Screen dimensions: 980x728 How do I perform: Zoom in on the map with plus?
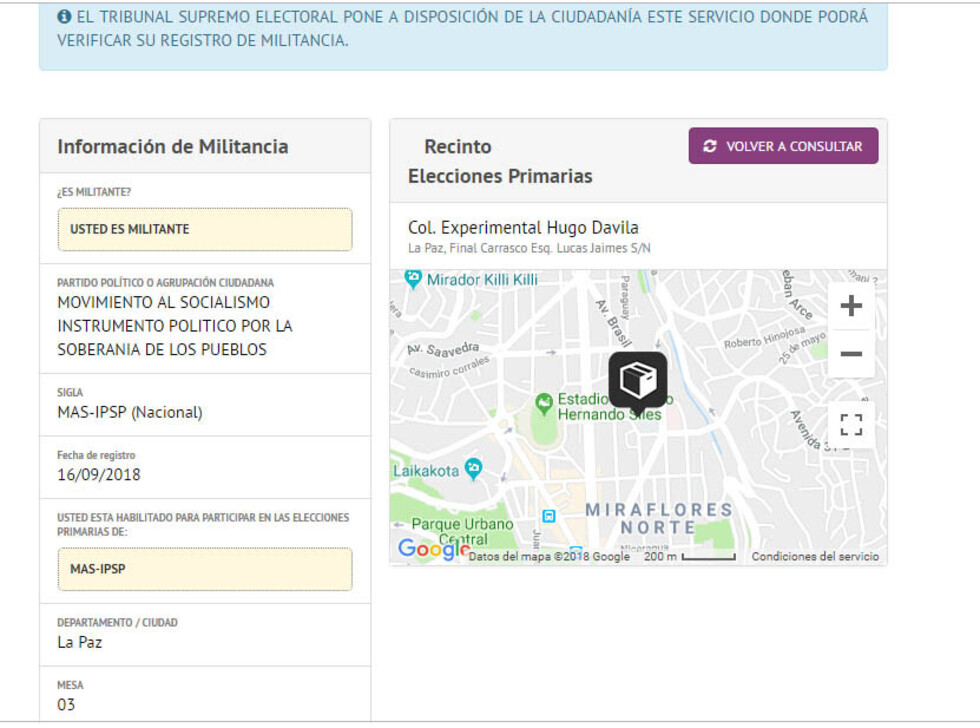coord(851,306)
